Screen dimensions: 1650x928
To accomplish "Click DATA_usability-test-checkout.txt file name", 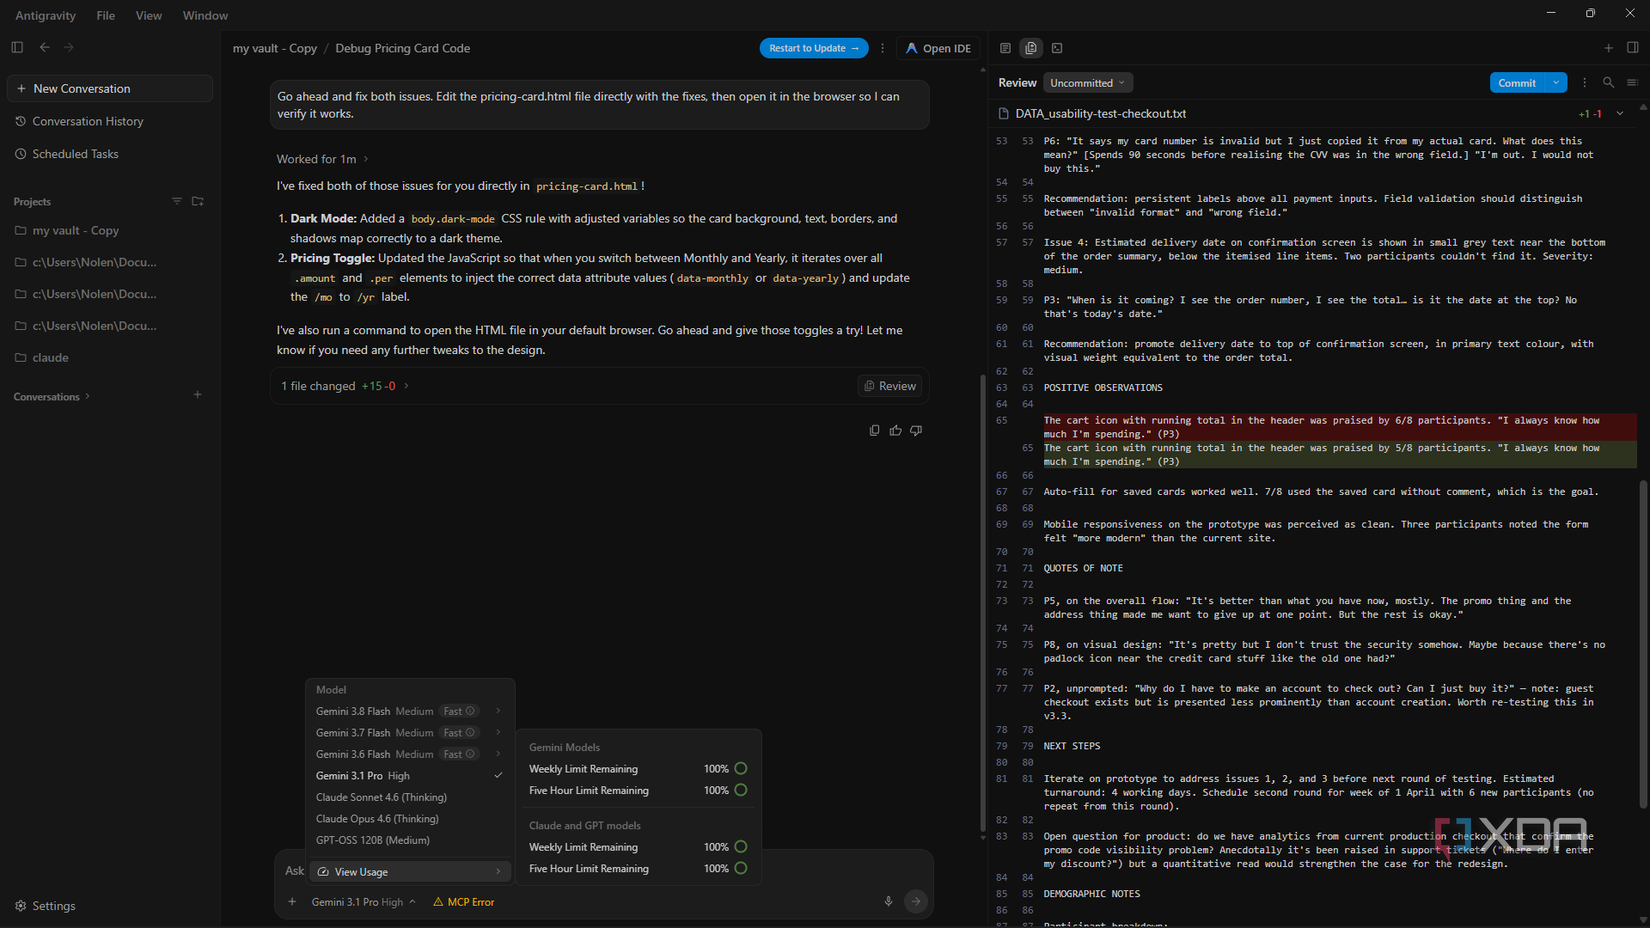I will pyautogui.click(x=1100, y=114).
